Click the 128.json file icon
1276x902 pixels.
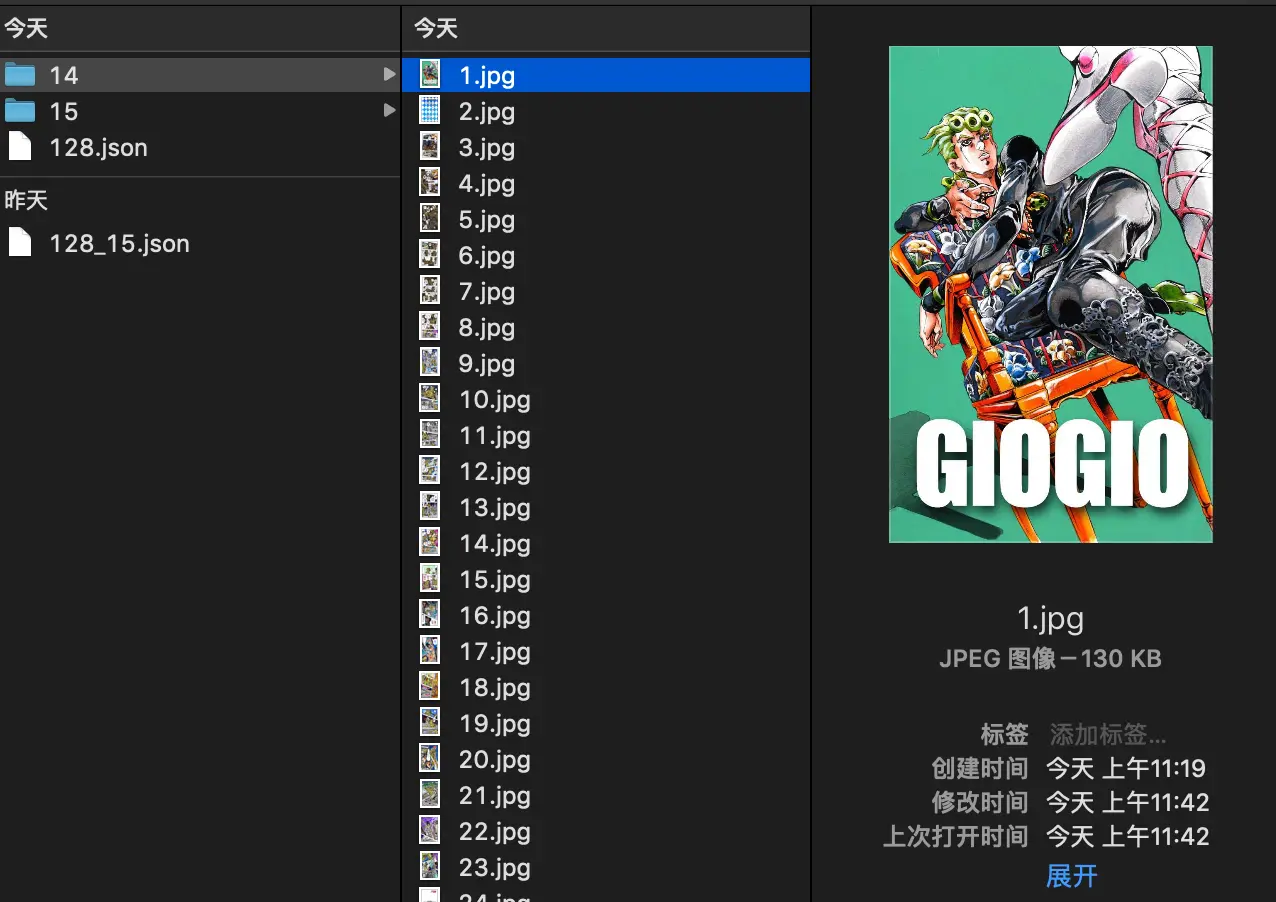[x=20, y=147]
